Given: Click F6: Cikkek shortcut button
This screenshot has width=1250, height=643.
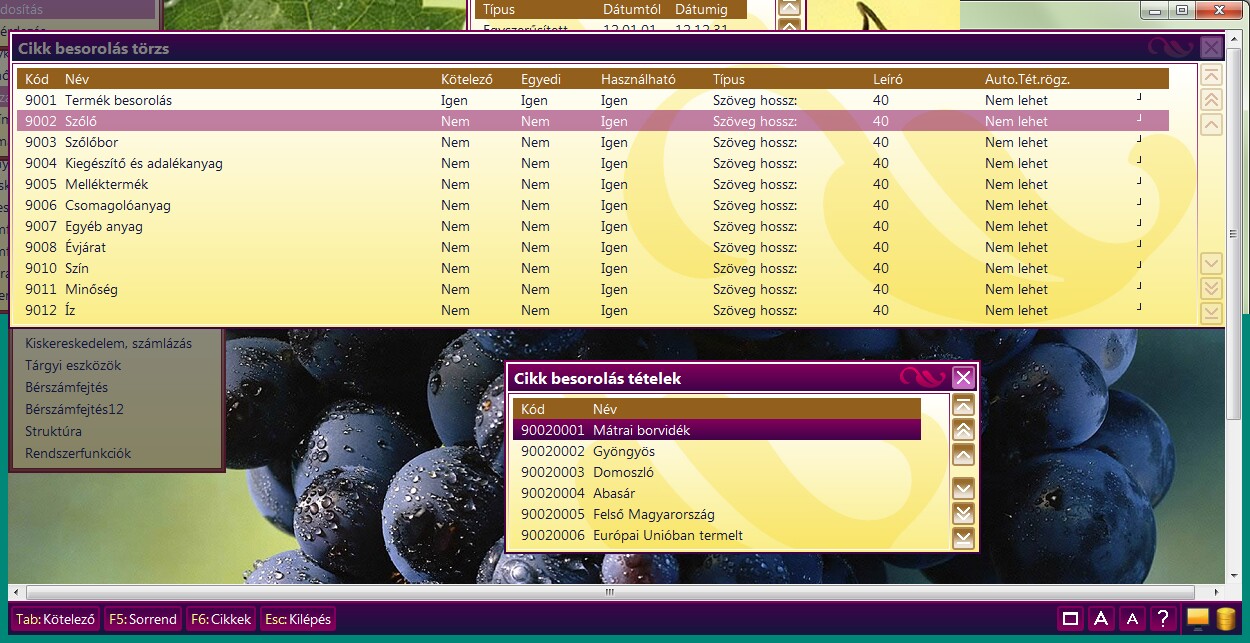Looking at the screenshot, I should click(221, 619).
